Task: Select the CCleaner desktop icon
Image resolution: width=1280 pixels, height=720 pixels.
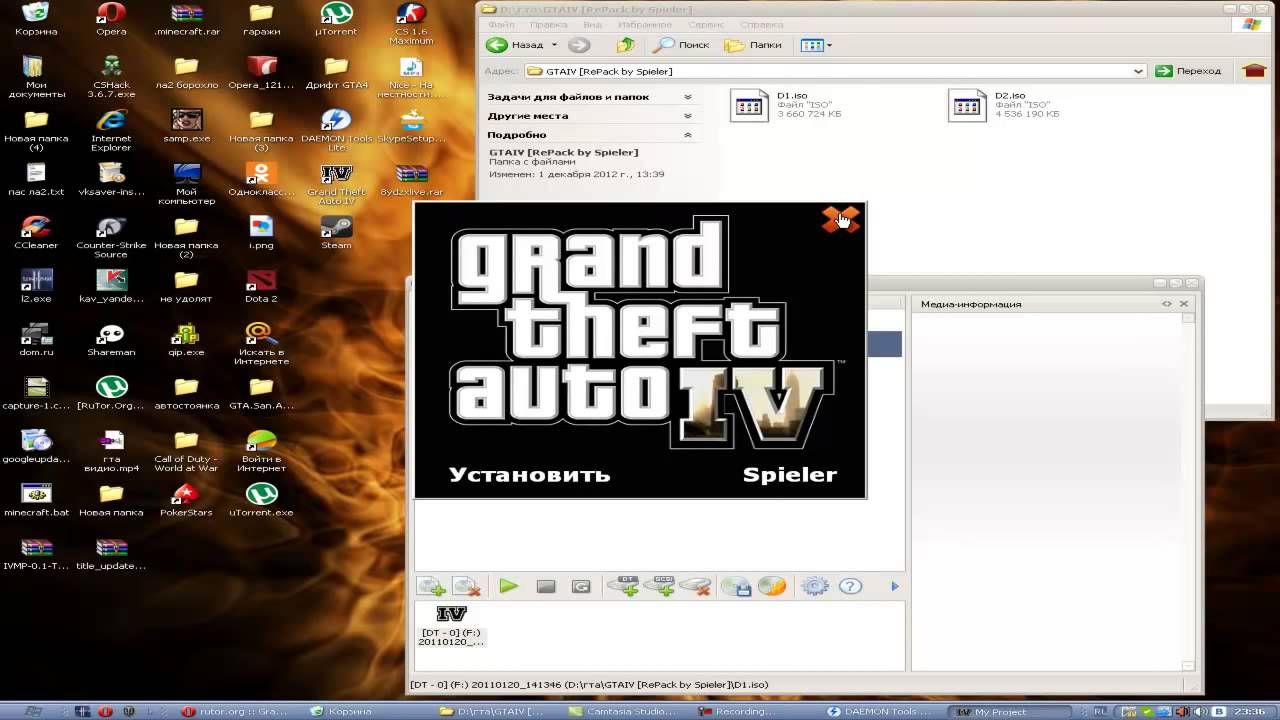Action: pos(36,233)
